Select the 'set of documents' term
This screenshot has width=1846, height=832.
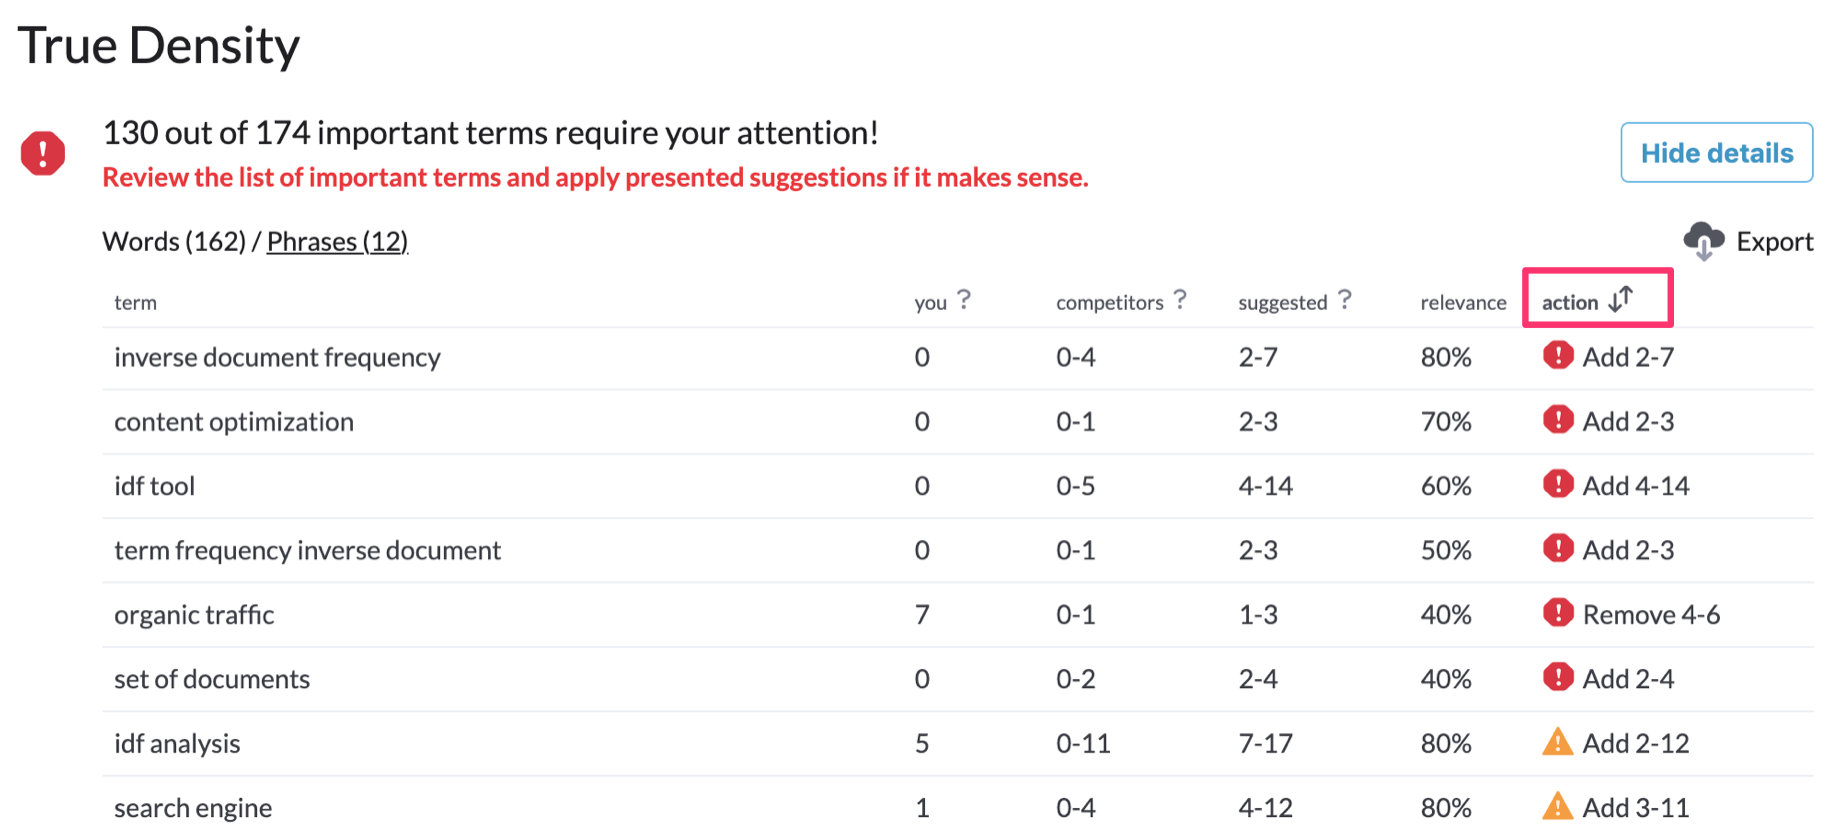coord(212,679)
